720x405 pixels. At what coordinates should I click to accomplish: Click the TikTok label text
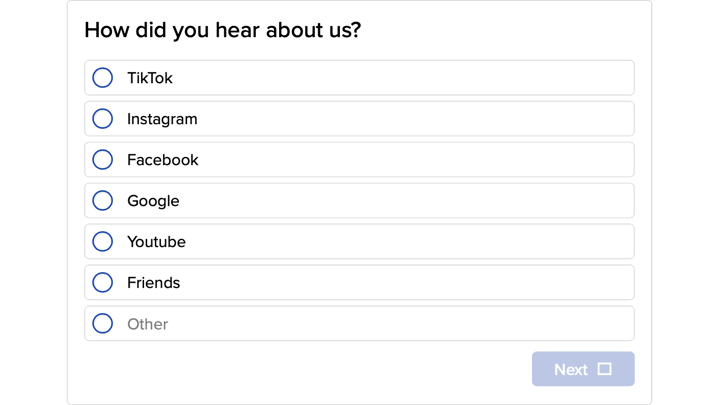150,78
